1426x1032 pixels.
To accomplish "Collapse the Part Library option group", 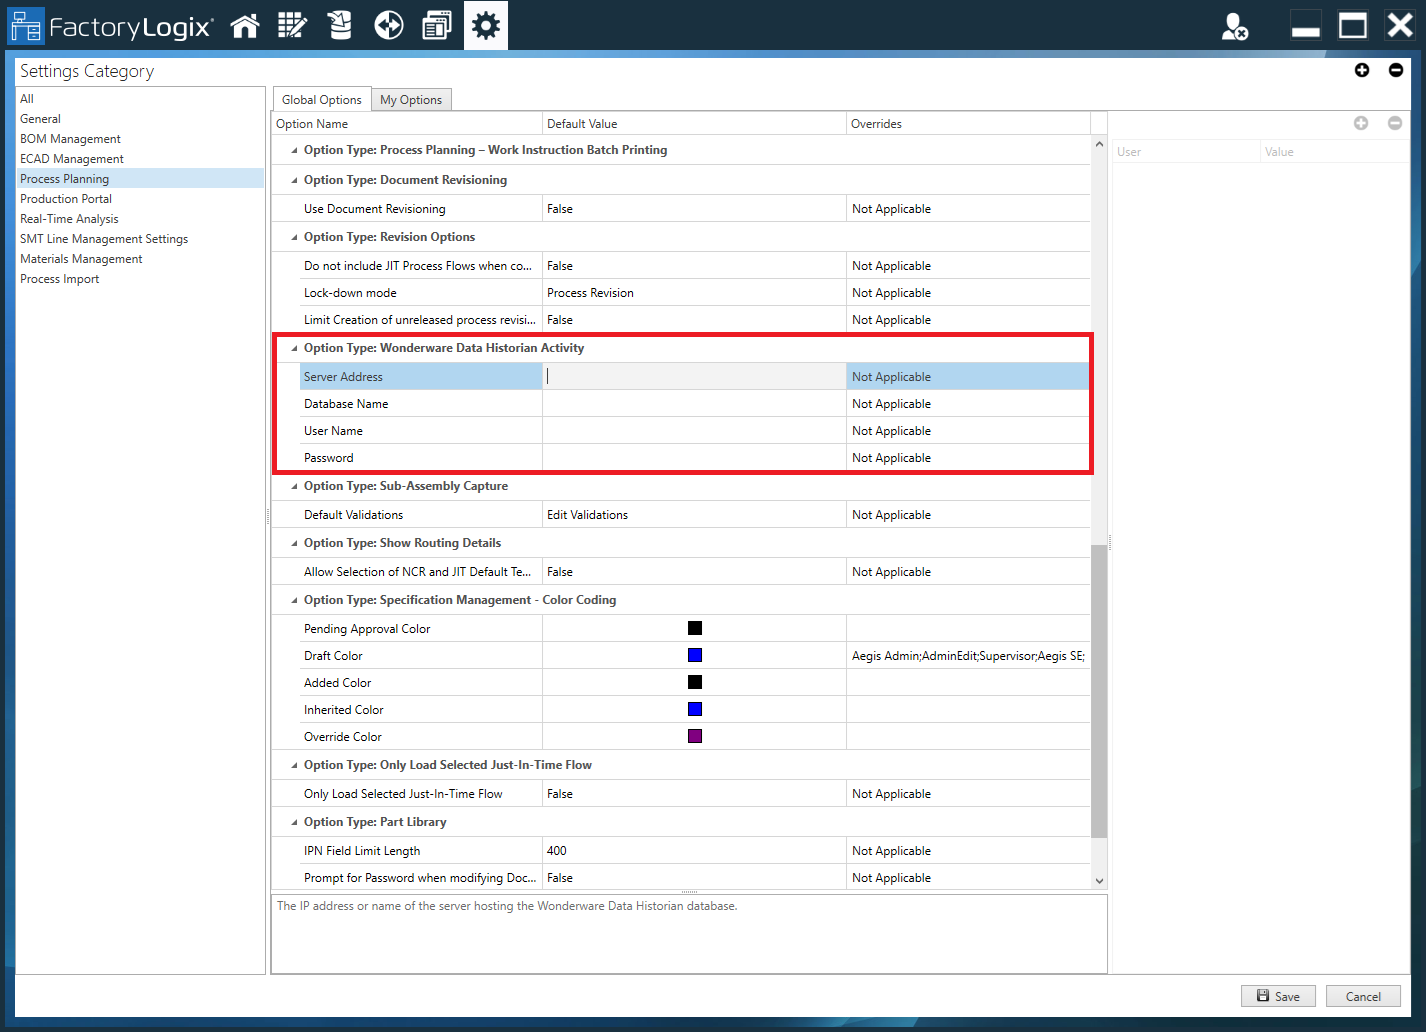I will 294,823.
